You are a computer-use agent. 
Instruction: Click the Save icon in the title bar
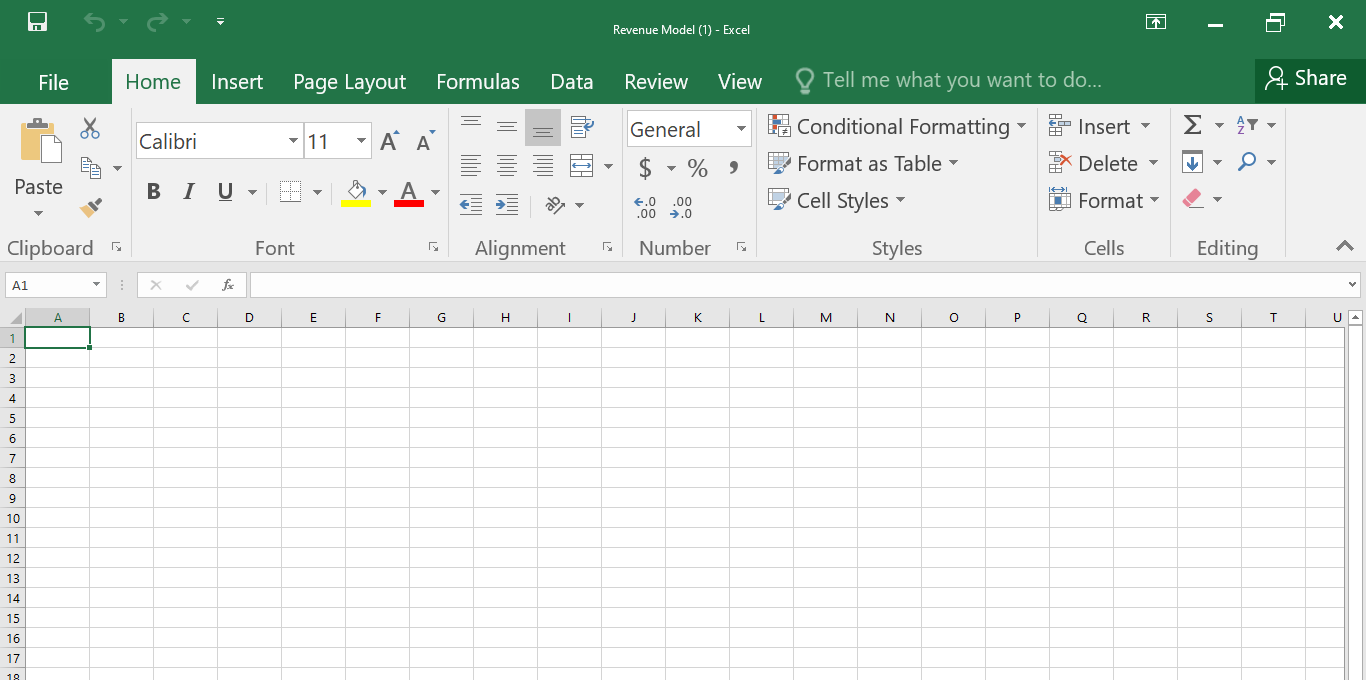pos(37,21)
